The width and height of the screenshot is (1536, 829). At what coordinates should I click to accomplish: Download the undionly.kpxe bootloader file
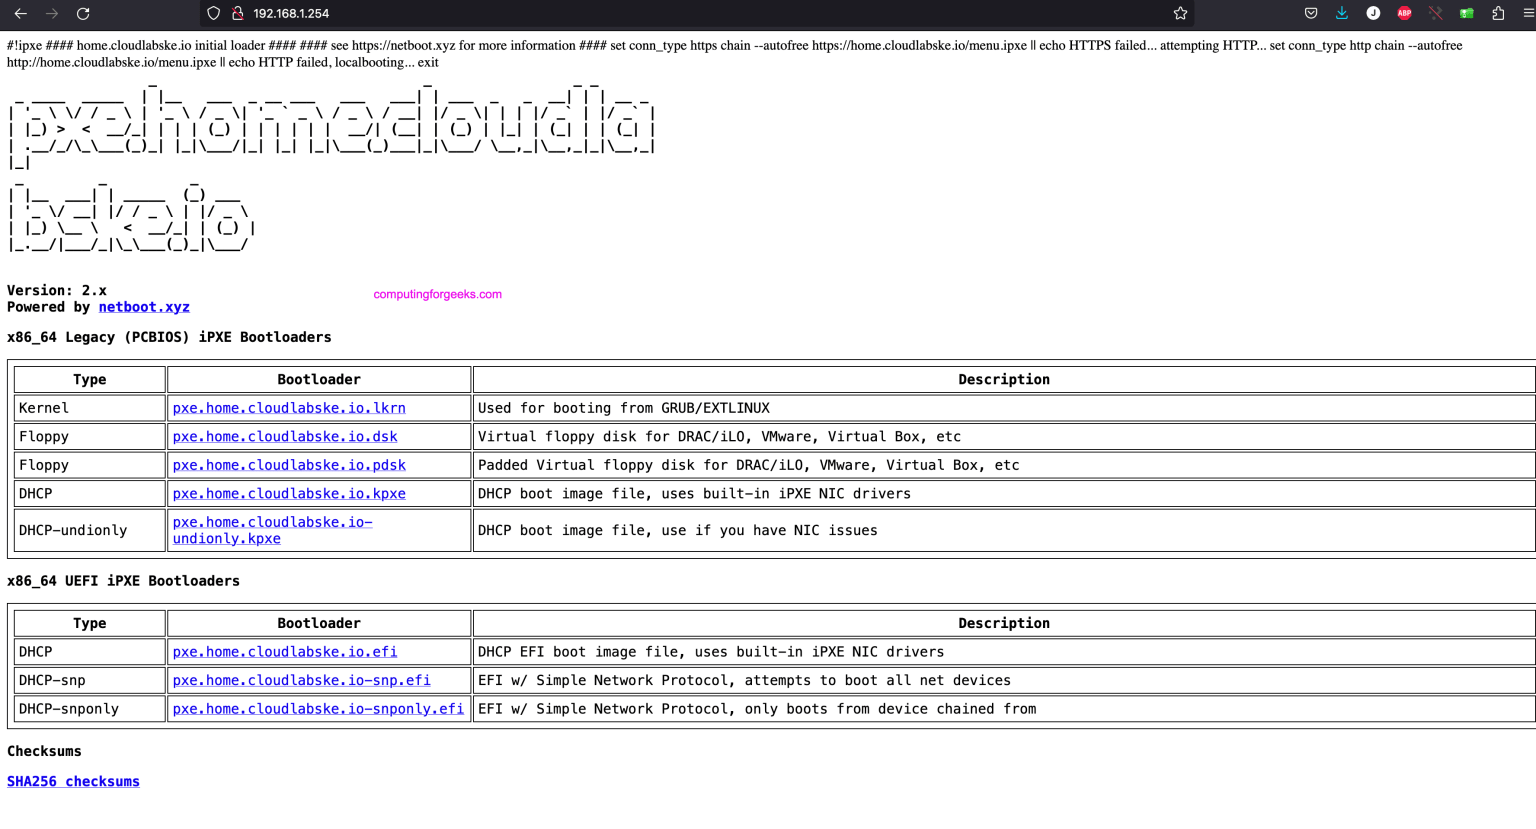(x=227, y=538)
